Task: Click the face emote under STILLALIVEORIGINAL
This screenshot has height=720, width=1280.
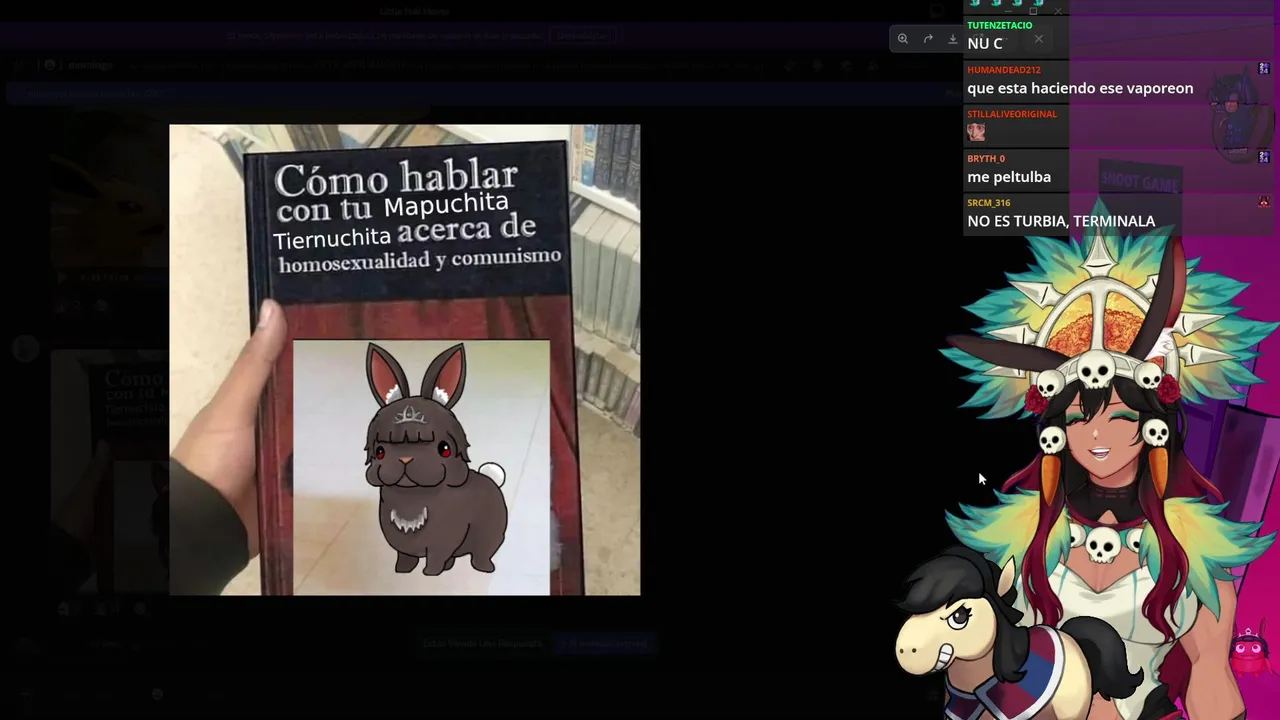Action: point(976,132)
